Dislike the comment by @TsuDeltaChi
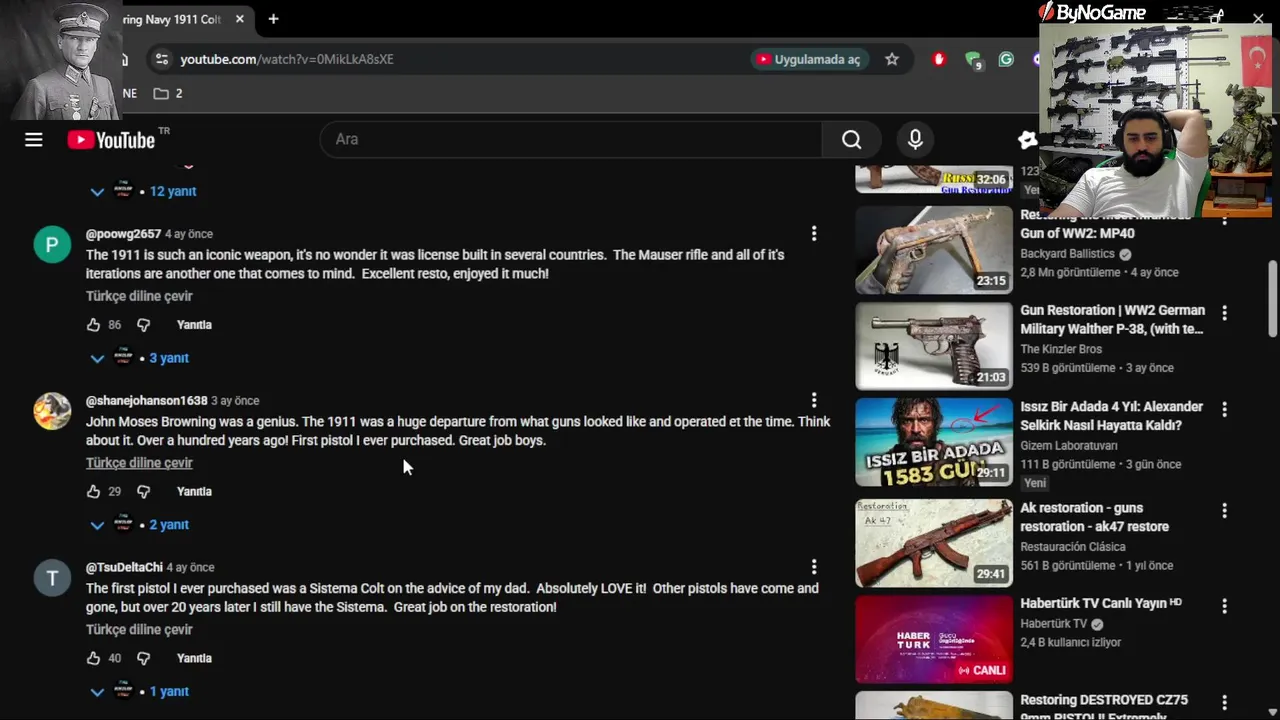The image size is (1280, 720). click(x=143, y=659)
